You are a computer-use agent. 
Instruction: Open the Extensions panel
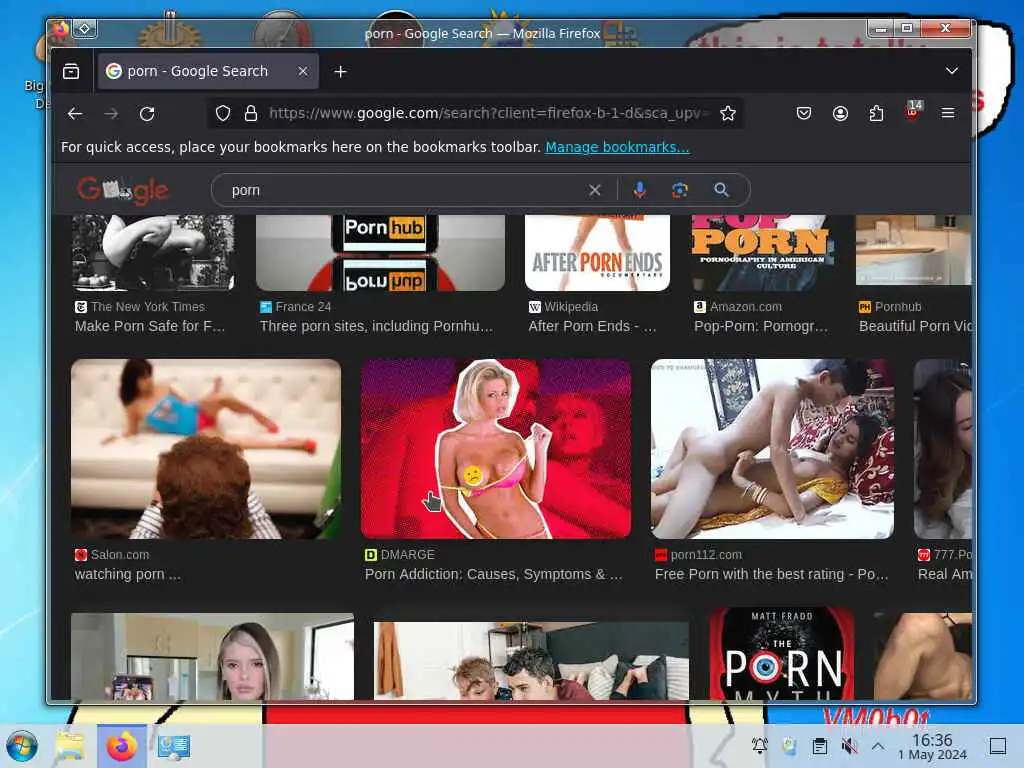[876, 114]
